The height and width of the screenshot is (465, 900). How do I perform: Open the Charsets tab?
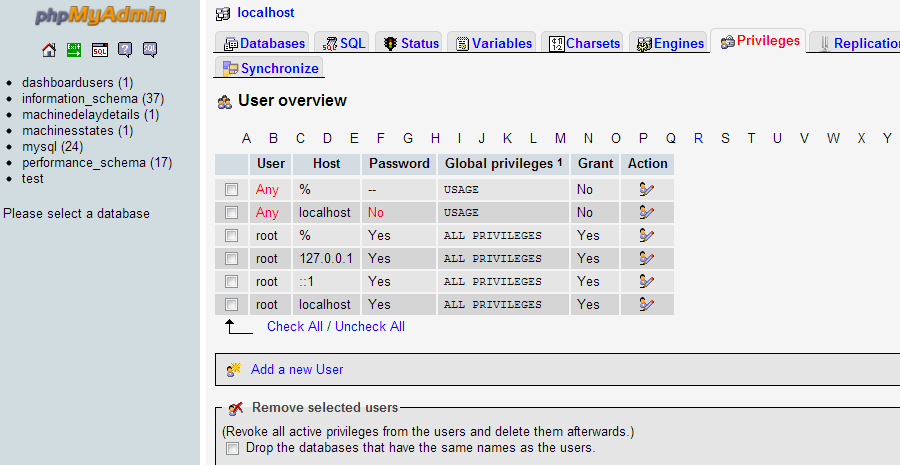(x=583, y=43)
